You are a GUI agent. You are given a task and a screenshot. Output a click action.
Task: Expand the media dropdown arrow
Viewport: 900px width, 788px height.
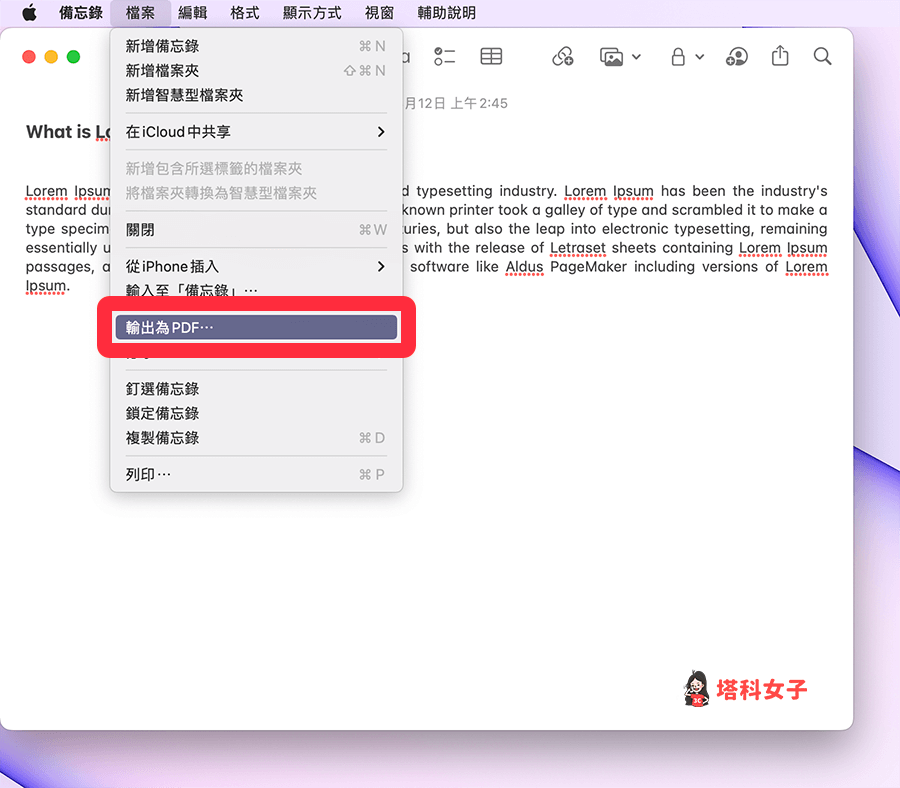[637, 58]
